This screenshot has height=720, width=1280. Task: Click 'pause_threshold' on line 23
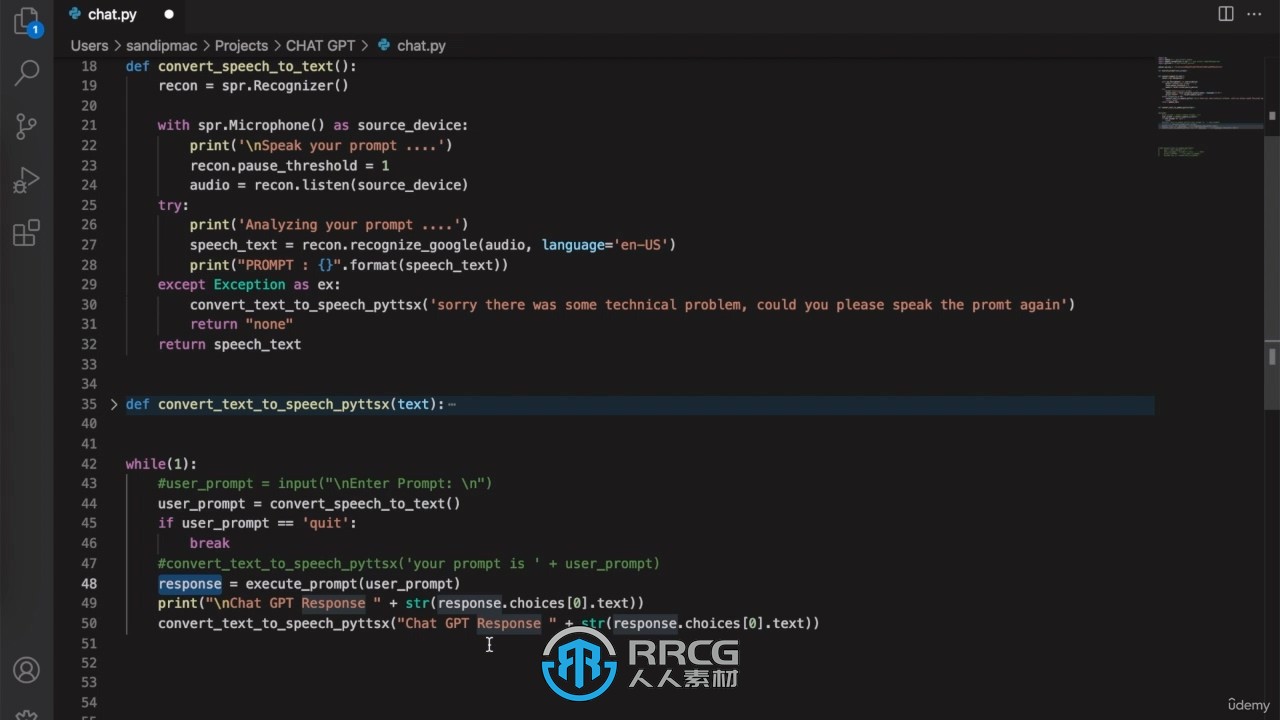(297, 165)
